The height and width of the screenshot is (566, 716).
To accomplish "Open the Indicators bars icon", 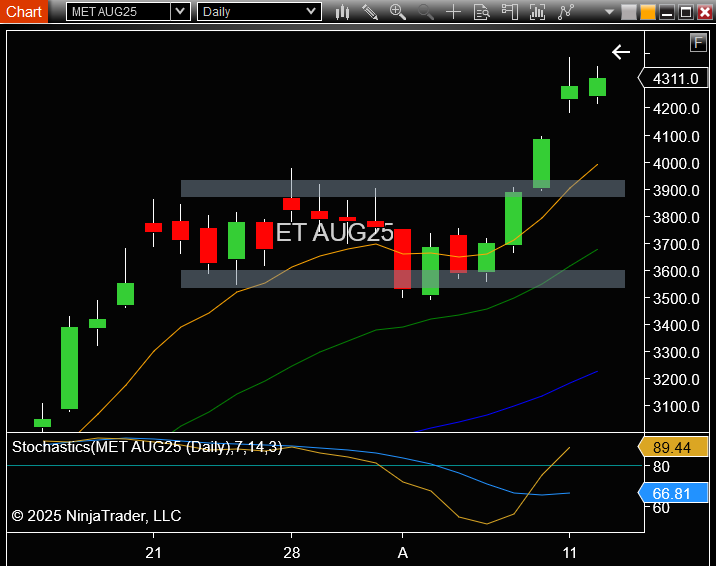I will [537, 12].
